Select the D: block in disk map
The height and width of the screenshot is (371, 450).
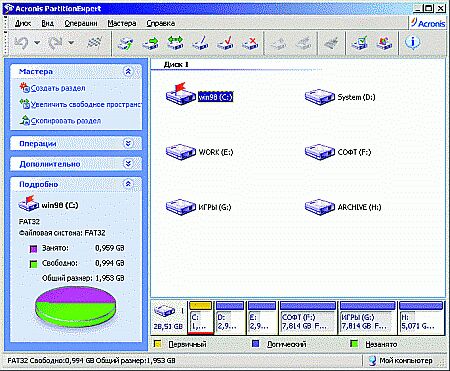tap(230, 318)
